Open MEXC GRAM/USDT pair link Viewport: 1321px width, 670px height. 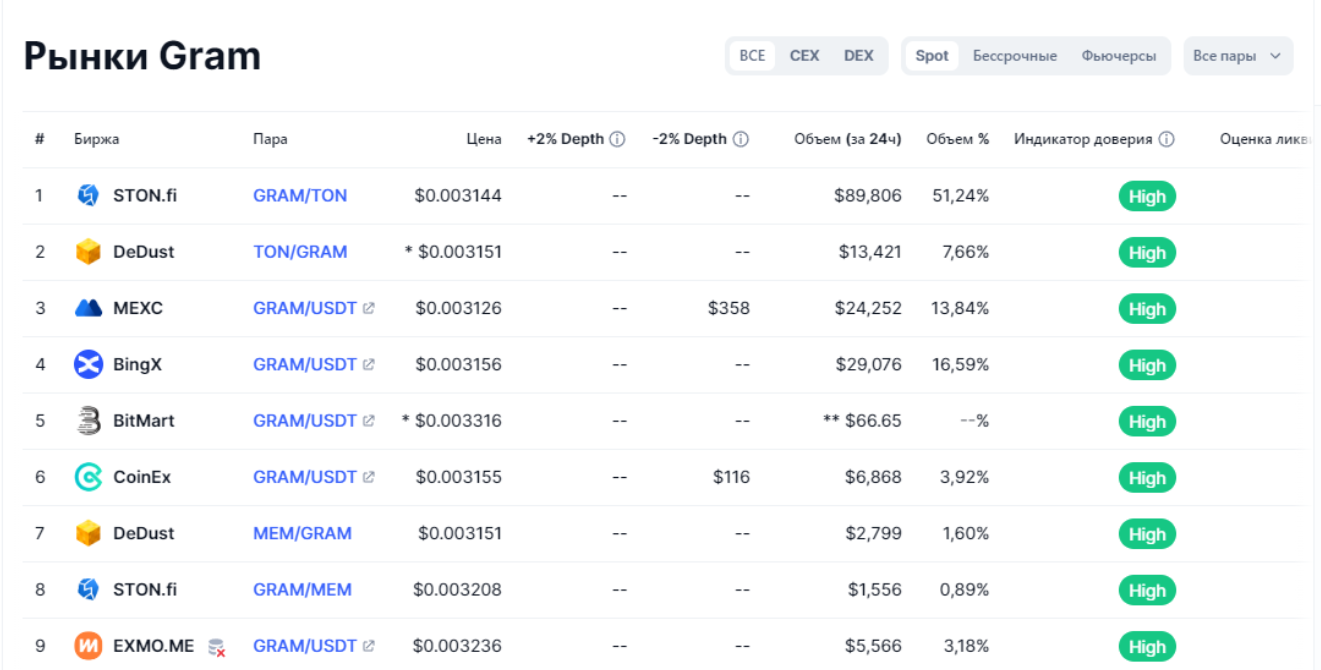coord(305,308)
